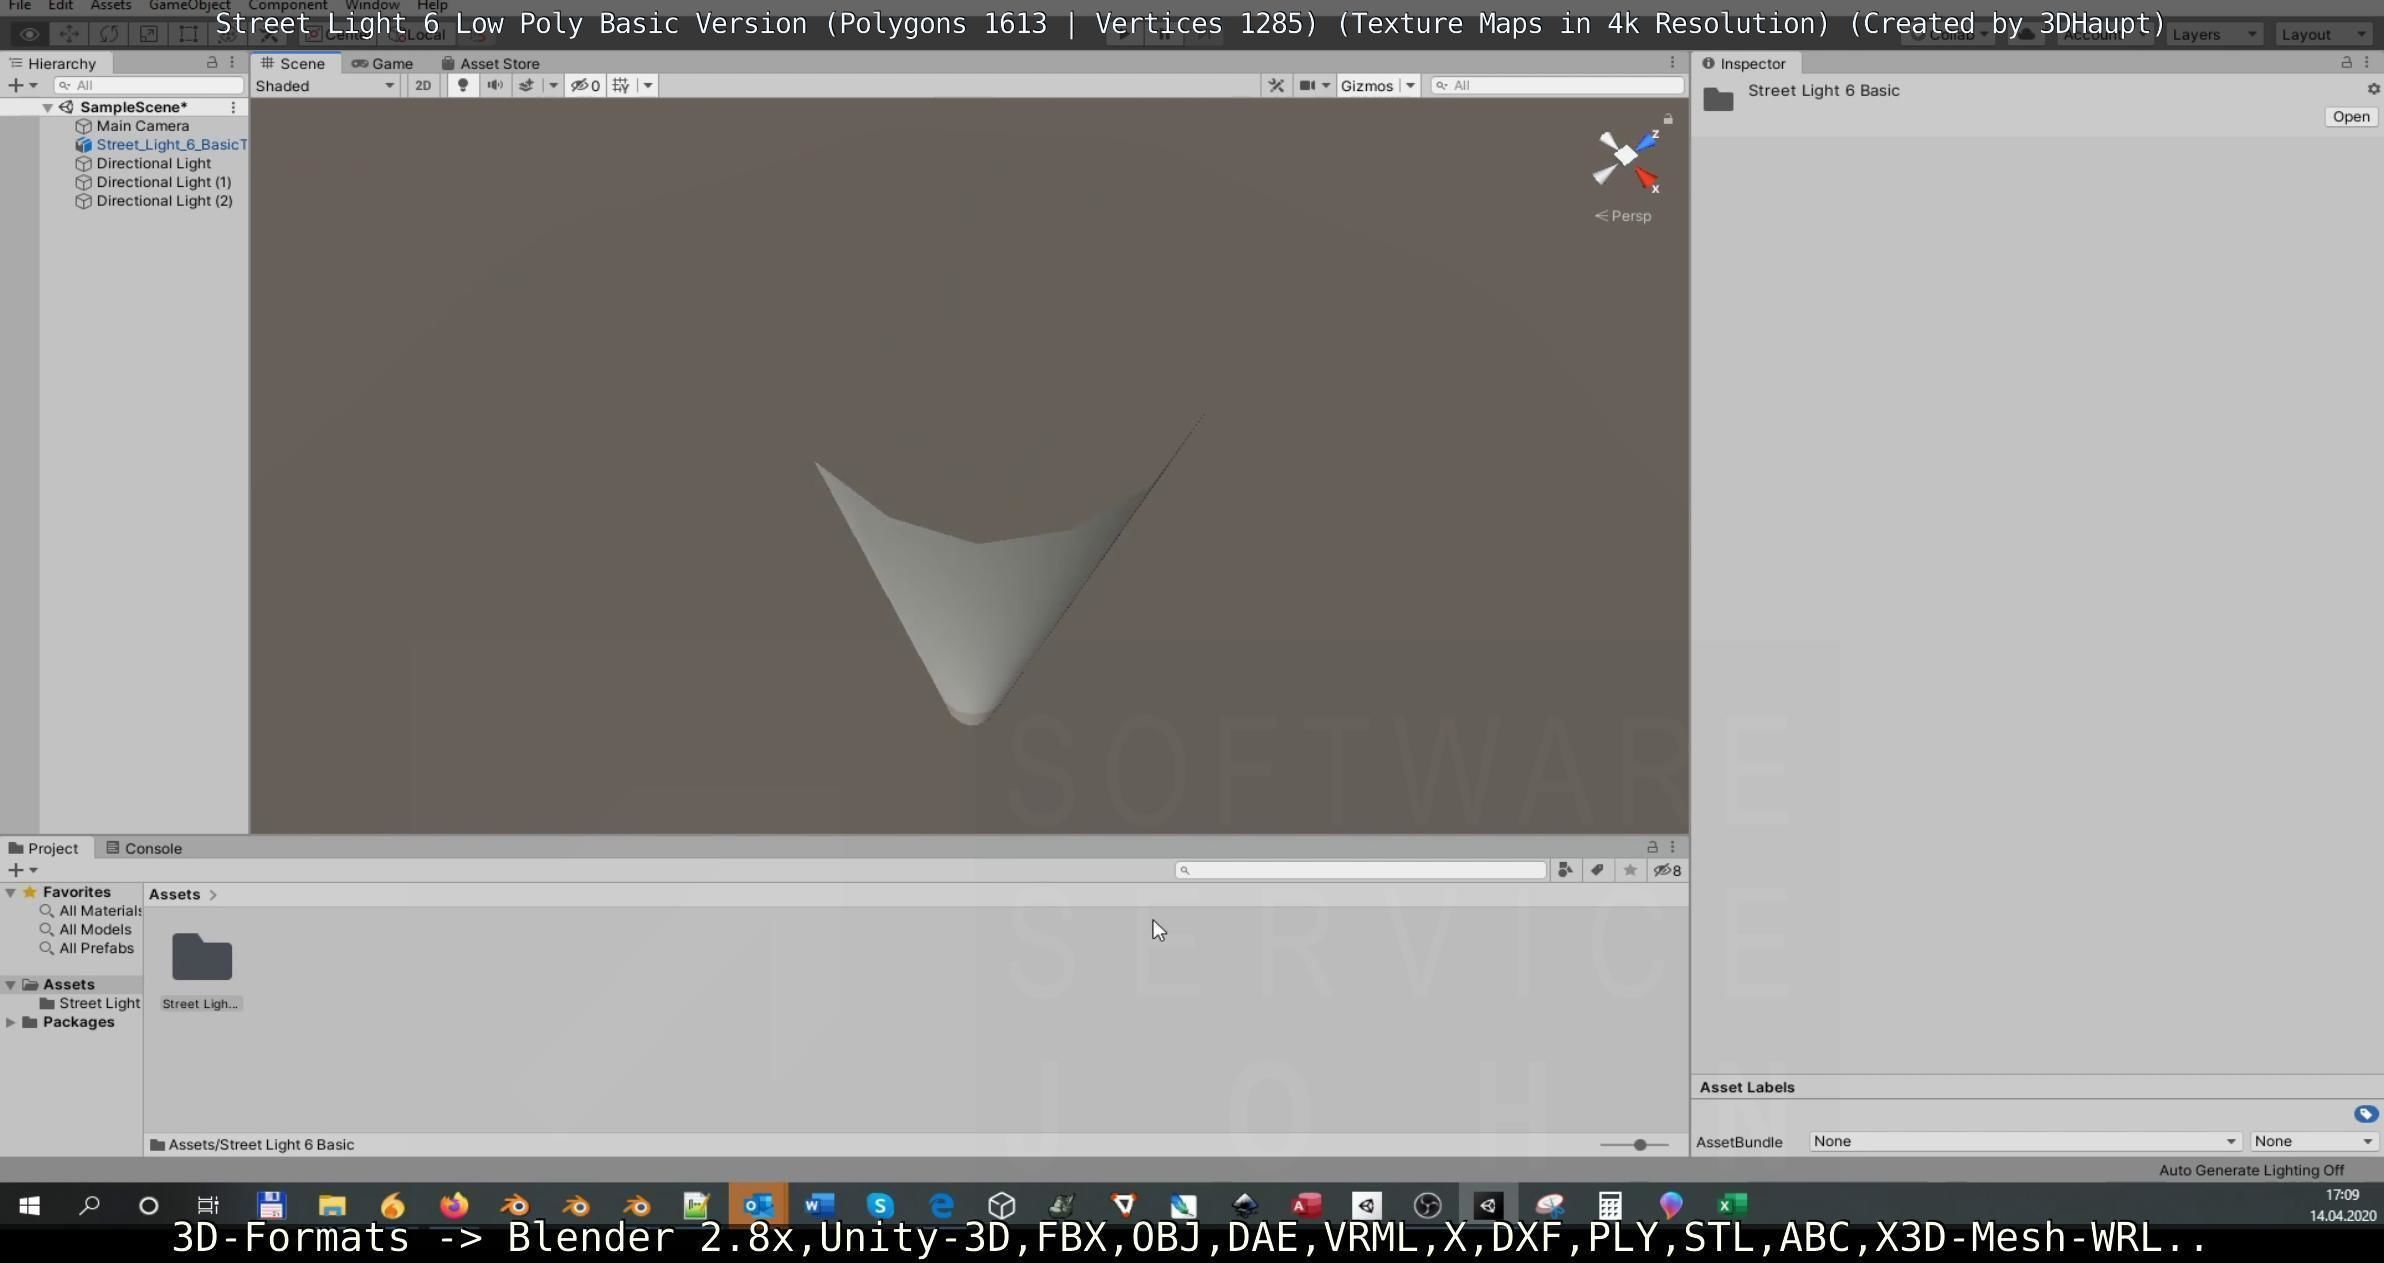Image resolution: width=2384 pixels, height=1263 pixels.
Task: Click the red X axis cone
Action: pos(1645,178)
